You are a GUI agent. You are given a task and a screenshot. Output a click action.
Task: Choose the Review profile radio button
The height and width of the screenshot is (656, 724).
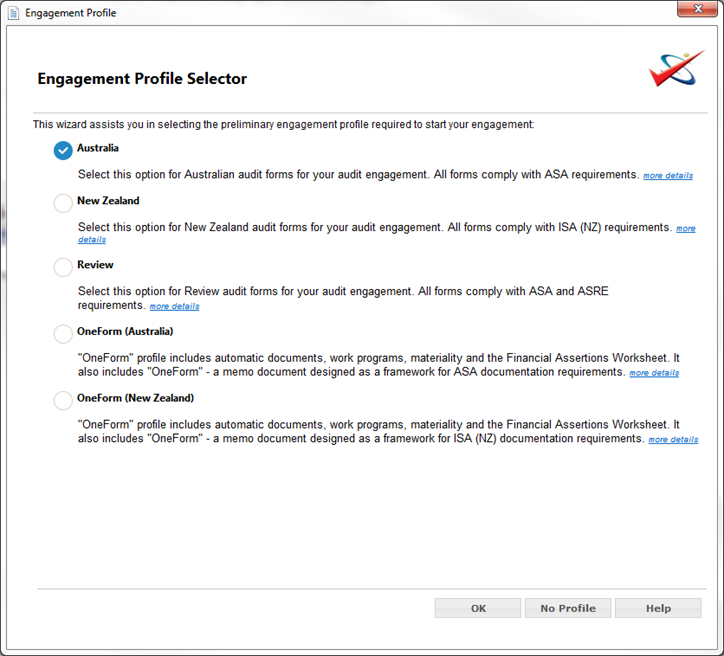point(63,267)
